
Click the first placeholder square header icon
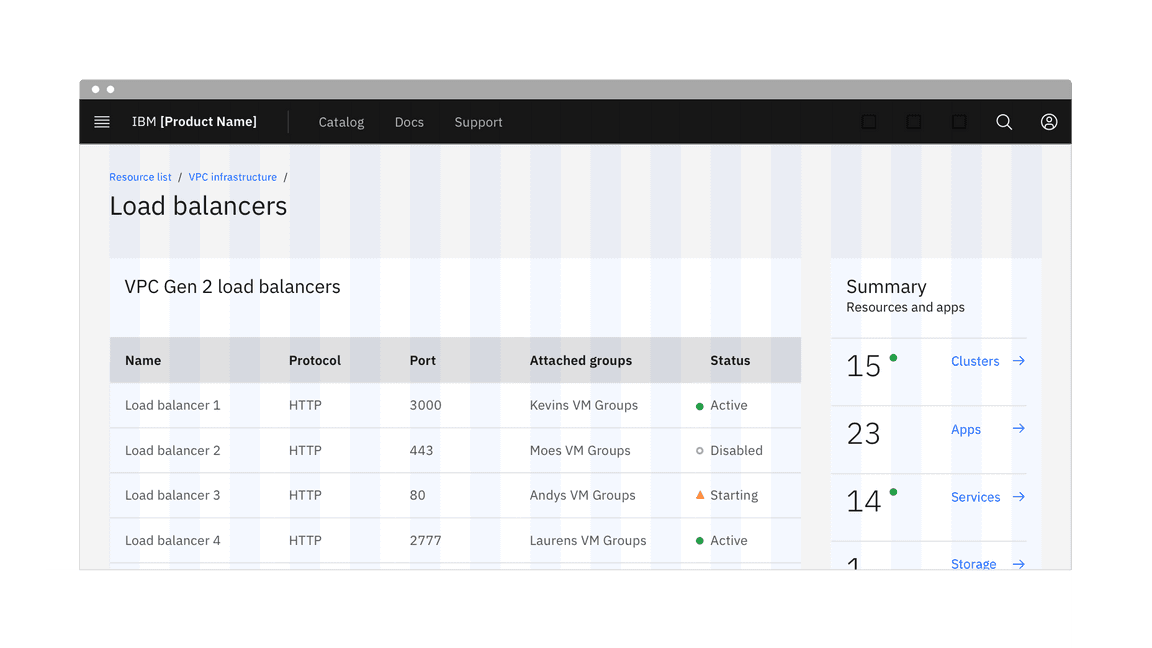(869, 122)
